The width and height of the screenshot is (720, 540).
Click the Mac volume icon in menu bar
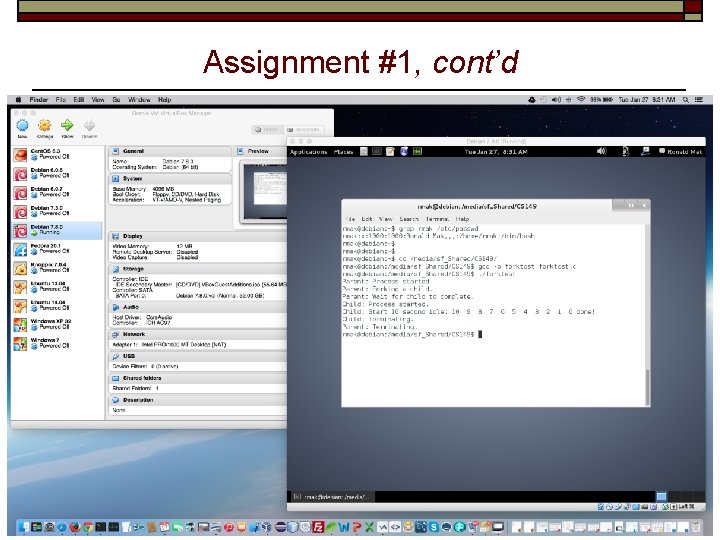[x=556, y=100]
